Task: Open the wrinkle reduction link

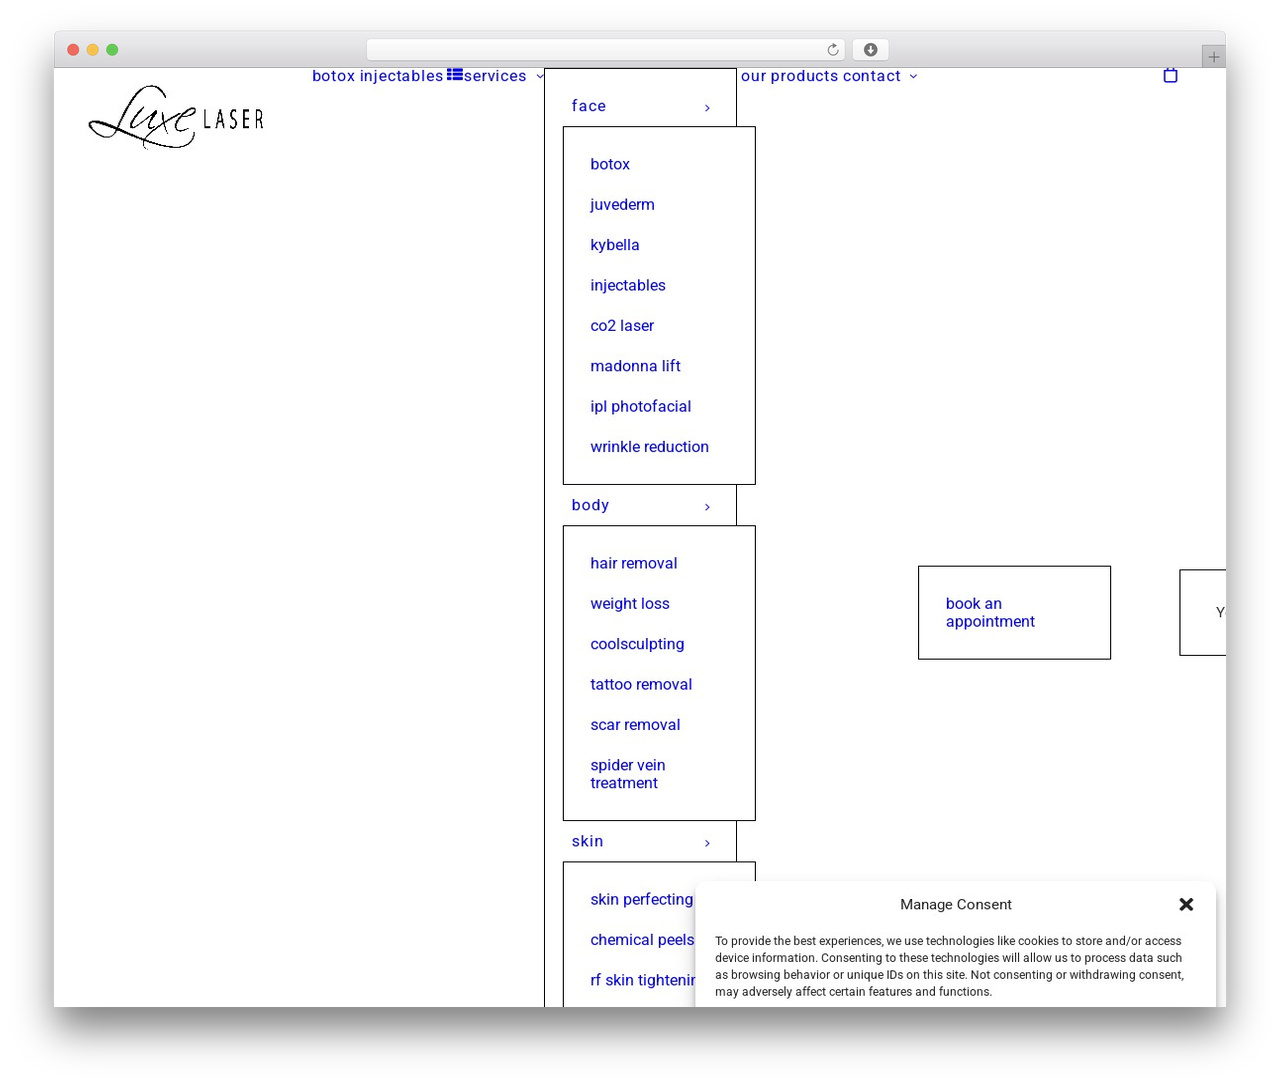Action: click(650, 447)
